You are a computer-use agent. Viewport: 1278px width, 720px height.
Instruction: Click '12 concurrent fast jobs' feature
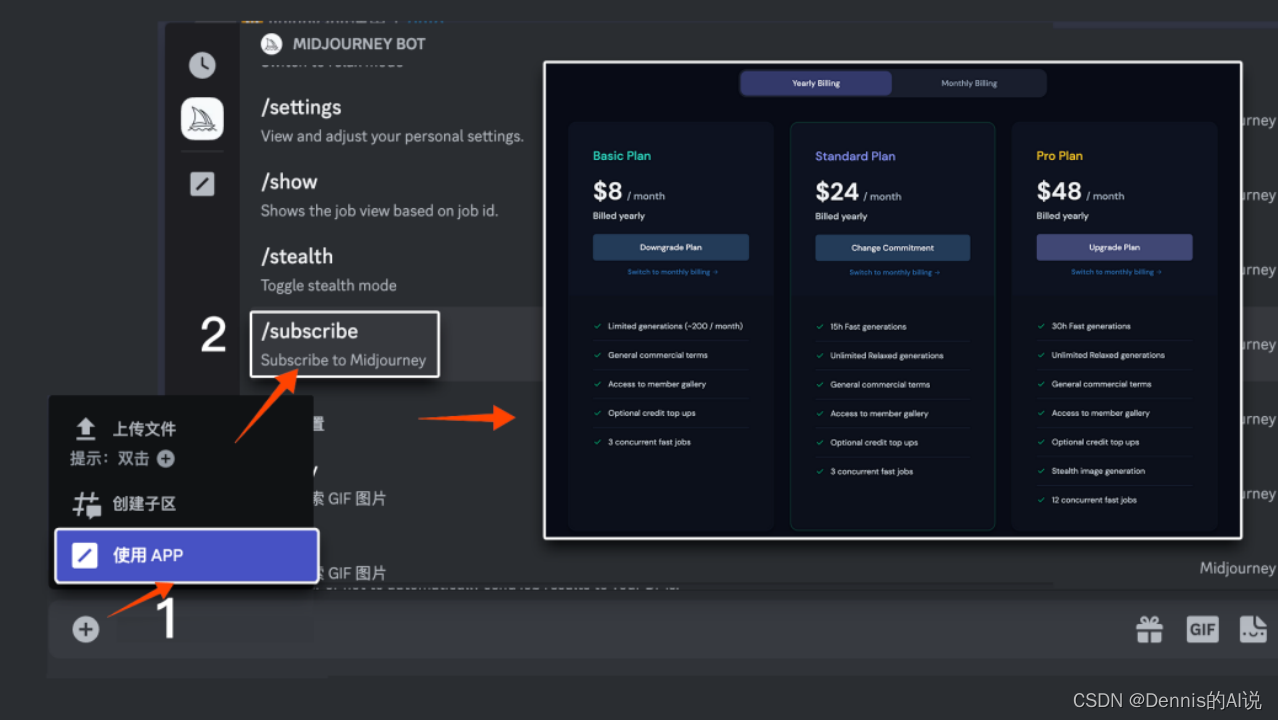1094,500
